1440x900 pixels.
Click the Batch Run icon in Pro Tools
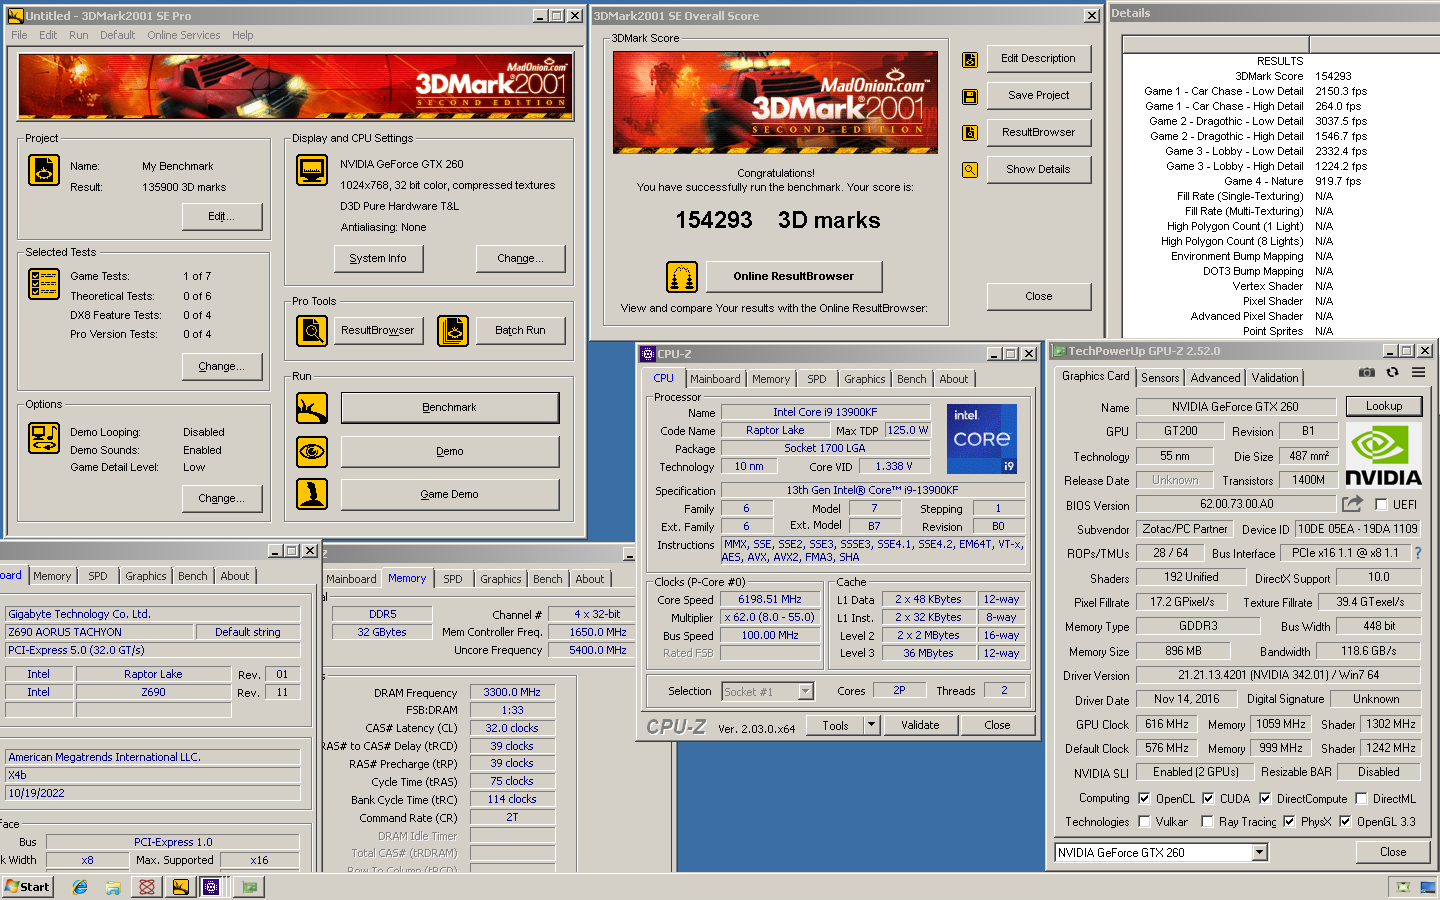pos(453,330)
